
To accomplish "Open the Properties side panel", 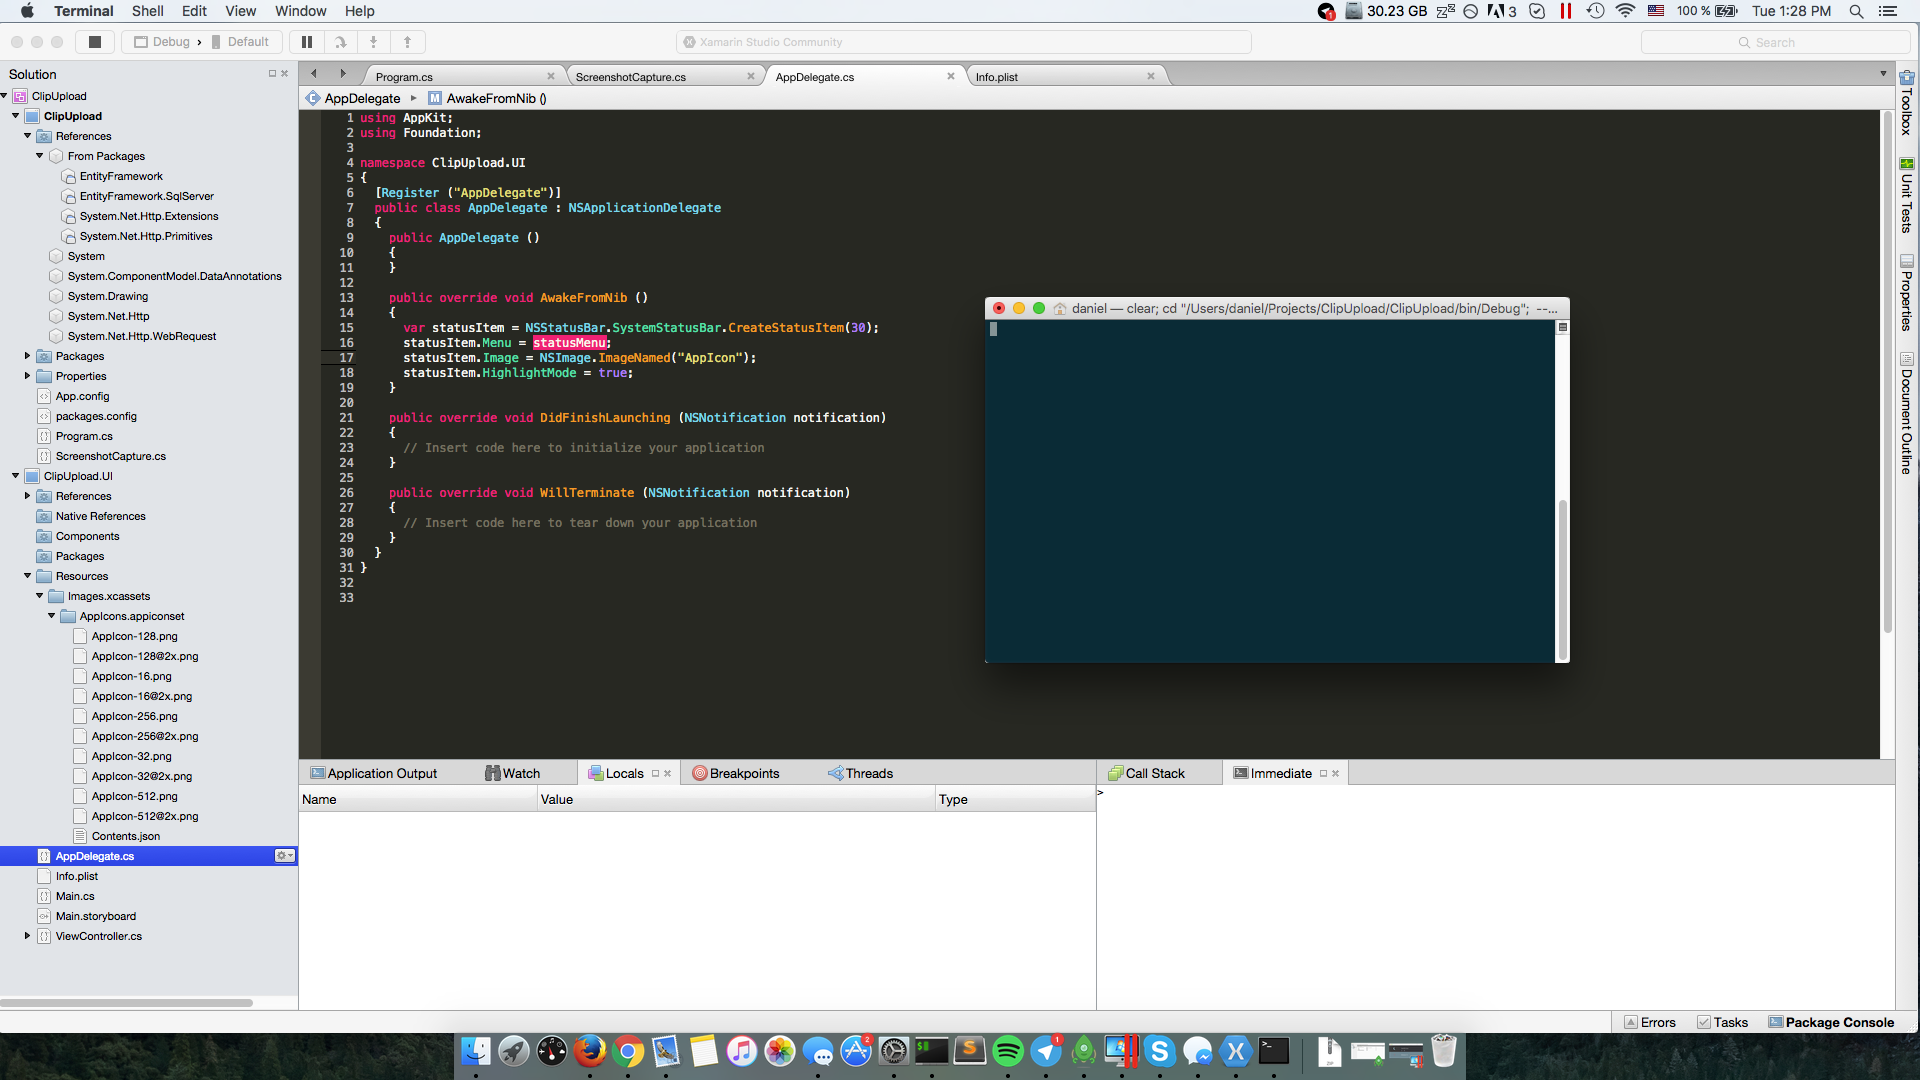I will (1907, 293).
